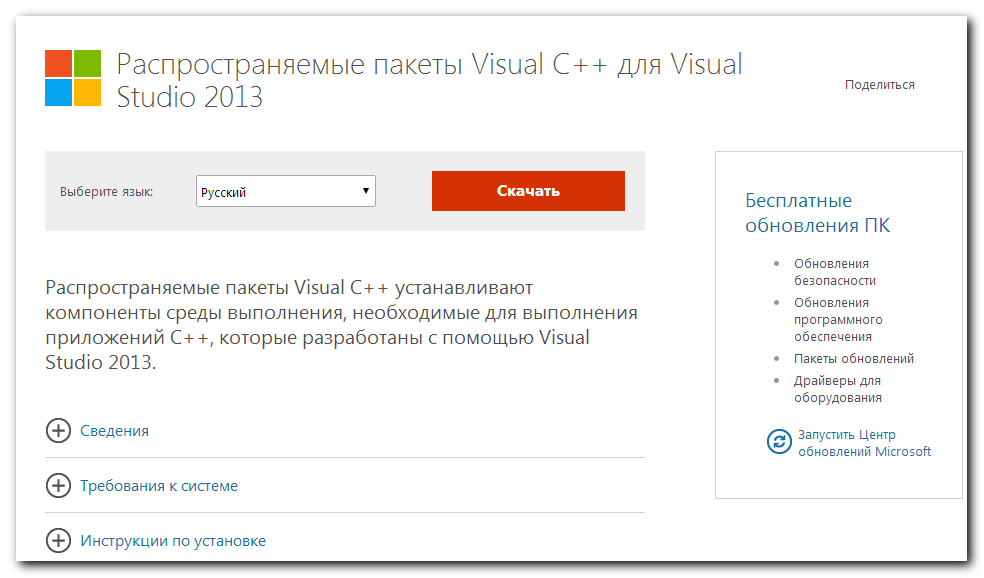Click the red Скачать download button
The height and width of the screenshot is (578, 984).
pos(528,191)
